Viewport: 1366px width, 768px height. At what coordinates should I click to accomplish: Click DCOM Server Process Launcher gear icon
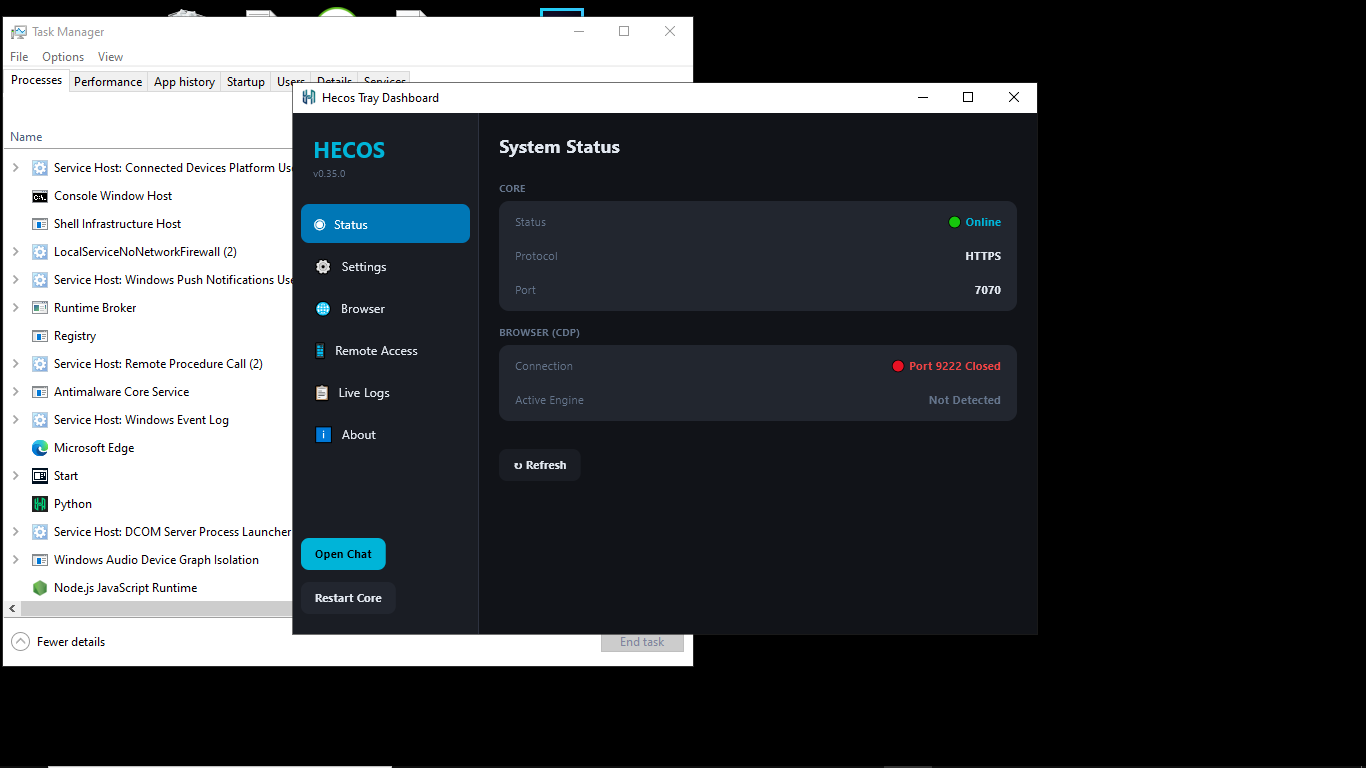click(x=40, y=532)
